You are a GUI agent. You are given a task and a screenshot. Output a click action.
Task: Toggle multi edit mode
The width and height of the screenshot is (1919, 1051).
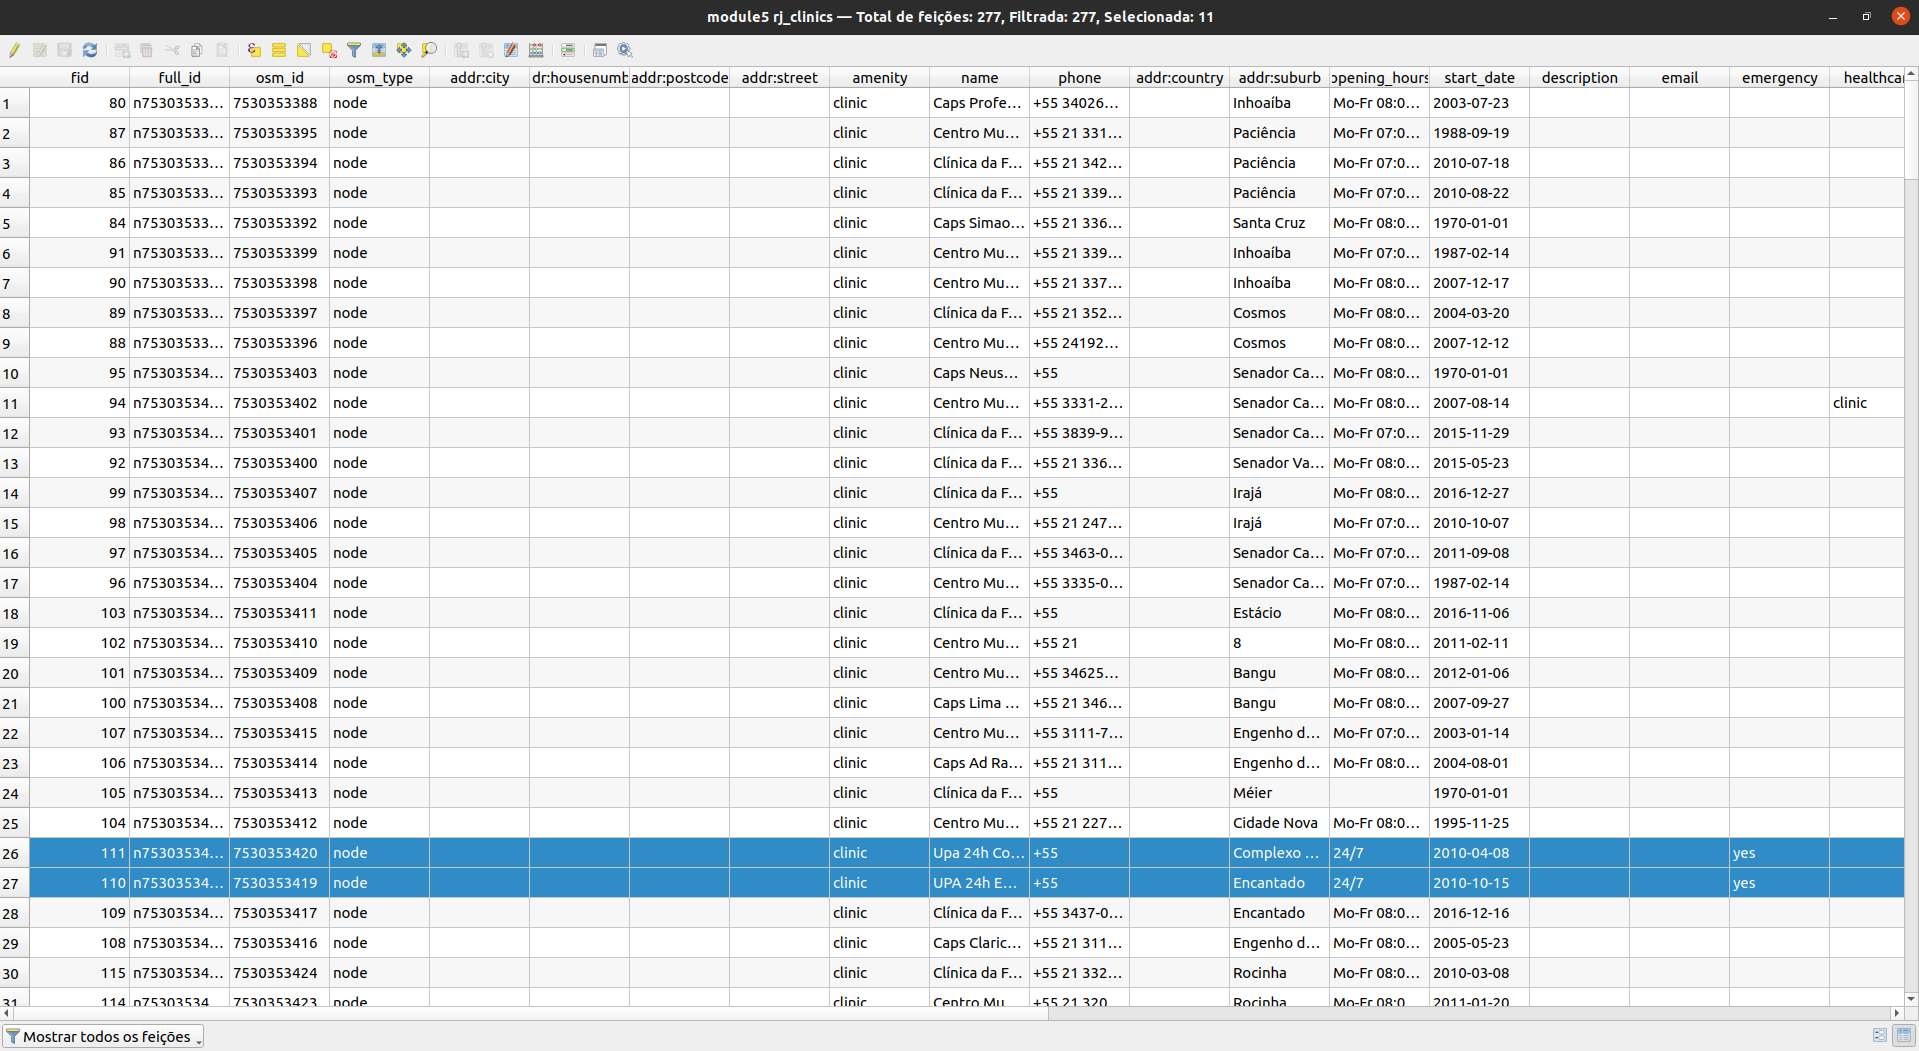pyautogui.click(x=40, y=50)
